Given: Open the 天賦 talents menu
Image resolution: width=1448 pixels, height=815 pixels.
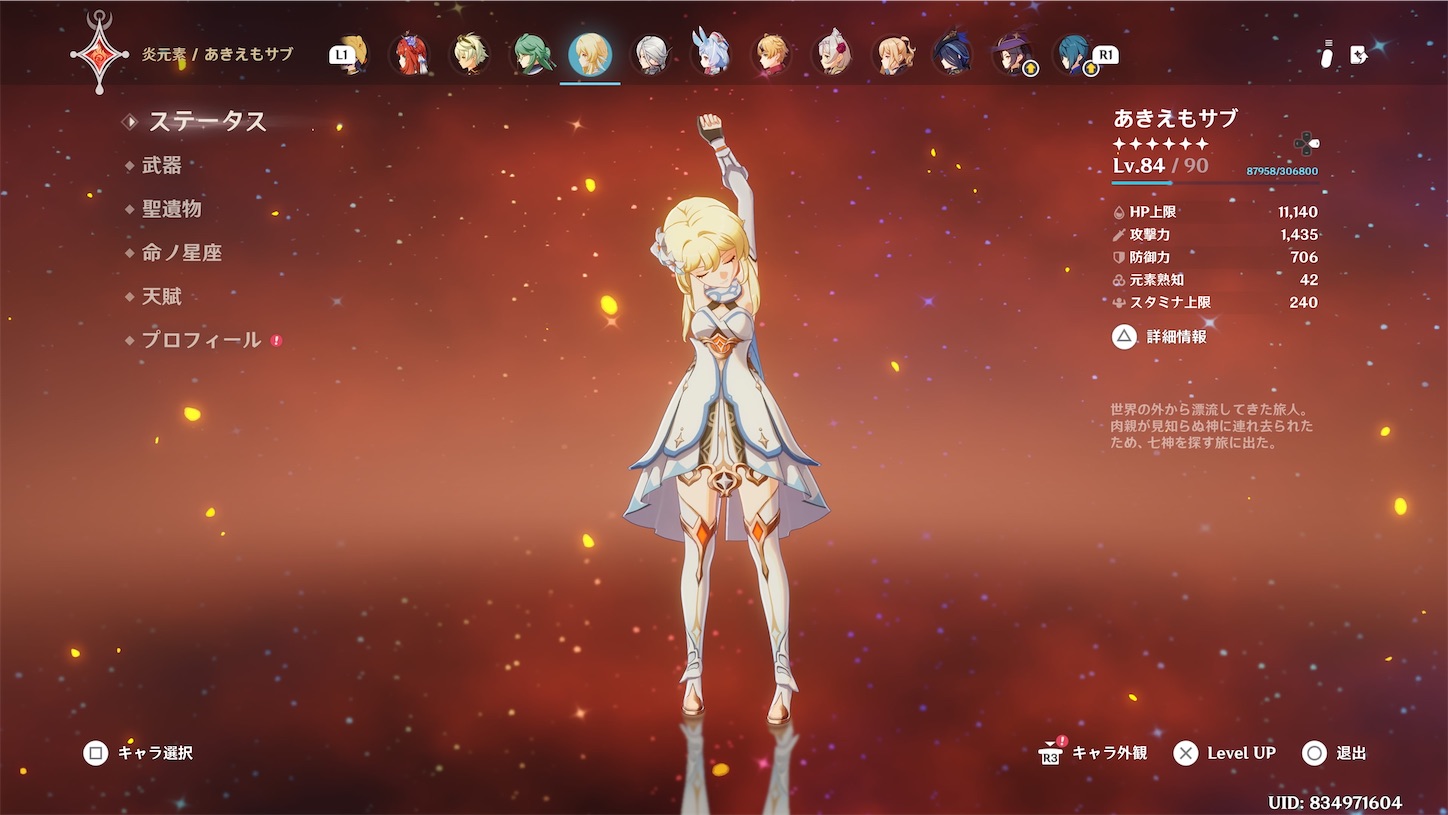Looking at the screenshot, I should 162,297.
